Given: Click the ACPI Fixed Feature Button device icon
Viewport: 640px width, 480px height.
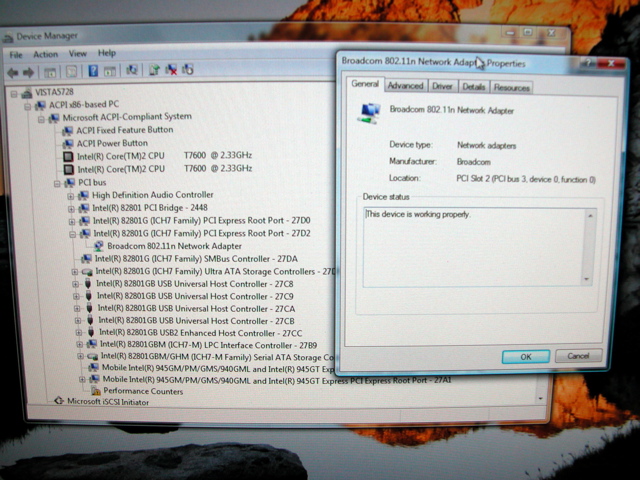Looking at the screenshot, I should [67, 131].
